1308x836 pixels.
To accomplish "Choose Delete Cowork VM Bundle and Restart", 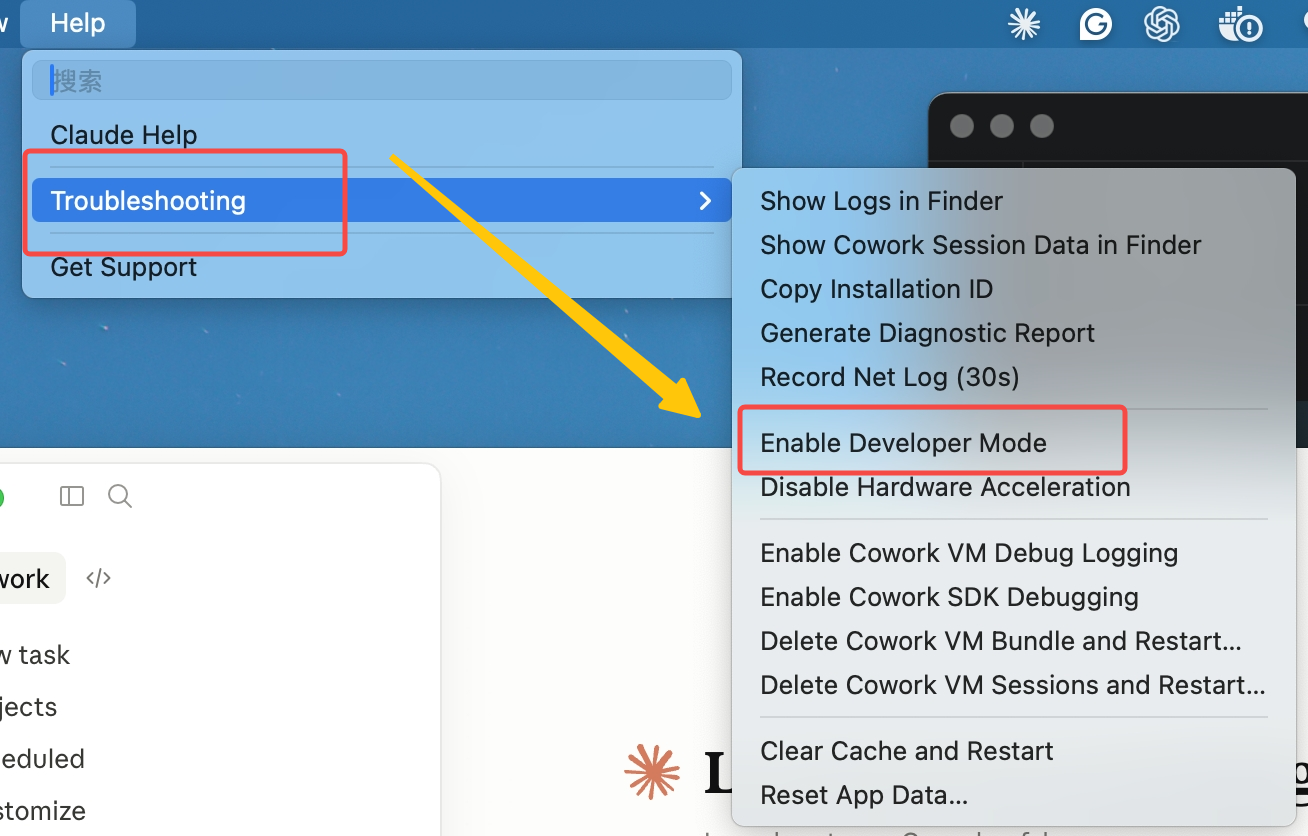I will click(x=1001, y=641).
